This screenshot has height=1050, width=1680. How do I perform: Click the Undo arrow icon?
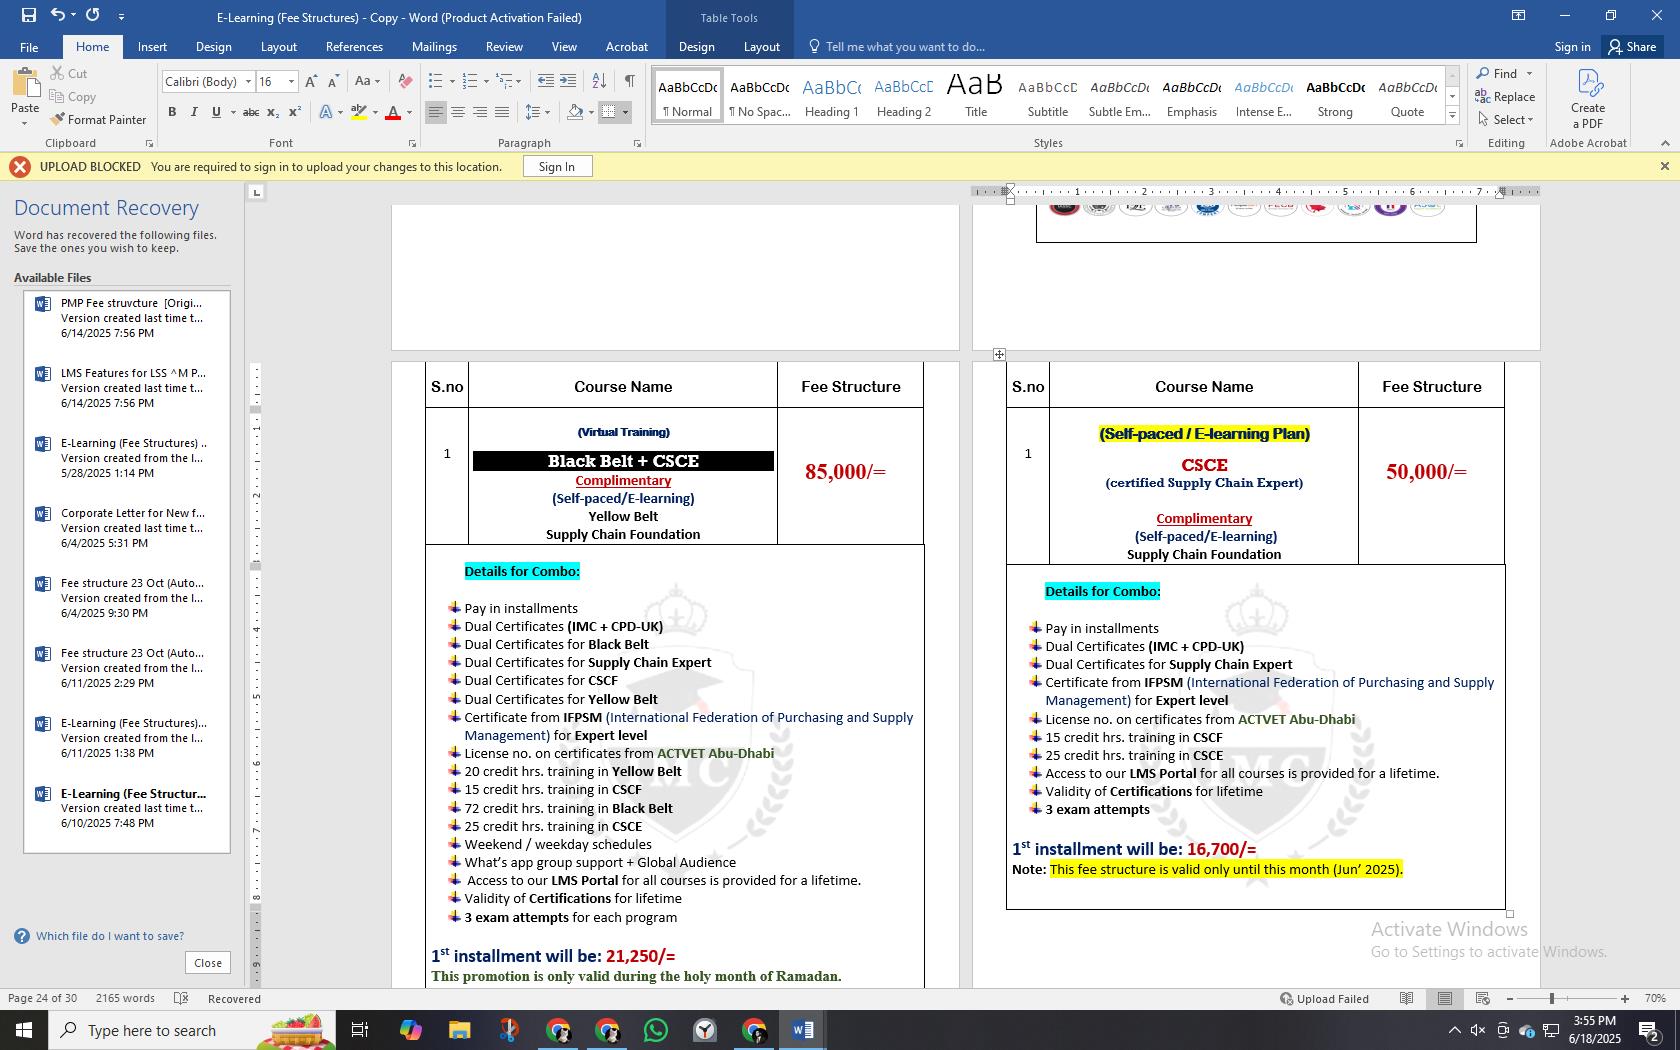58,15
